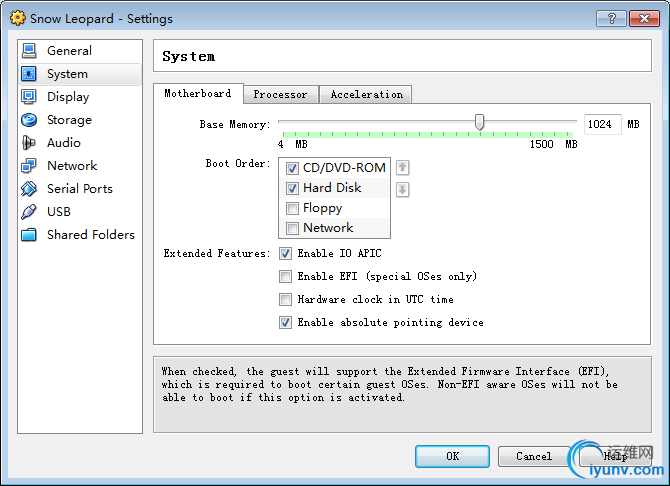Enable EFI (special OSes only) checkbox
The image size is (670, 486).
(x=286, y=276)
